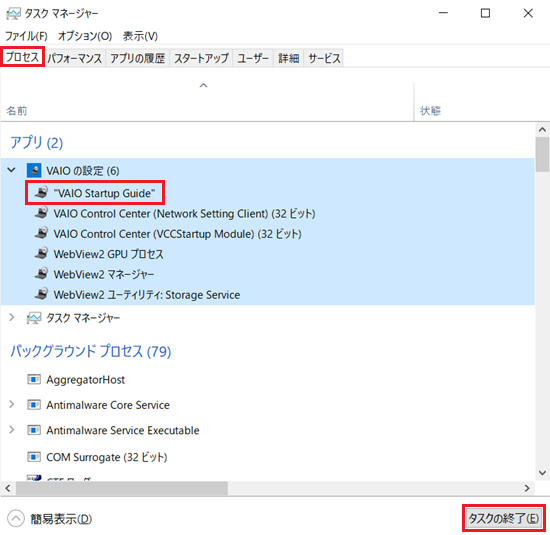Click the Network Setting Client row icon
This screenshot has width=550, height=535.
point(41,213)
